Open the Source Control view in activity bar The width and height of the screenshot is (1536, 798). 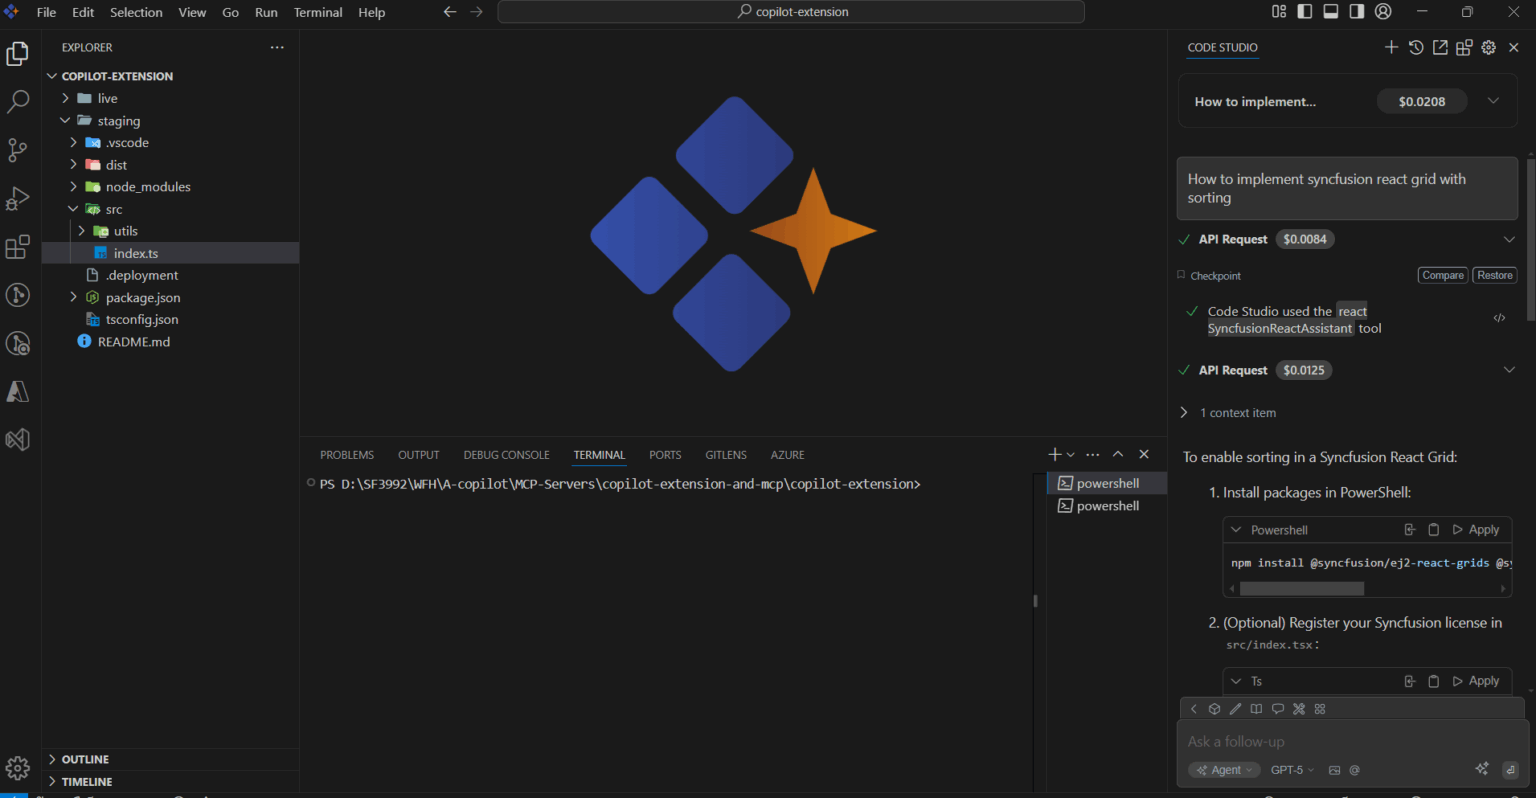click(x=17, y=150)
